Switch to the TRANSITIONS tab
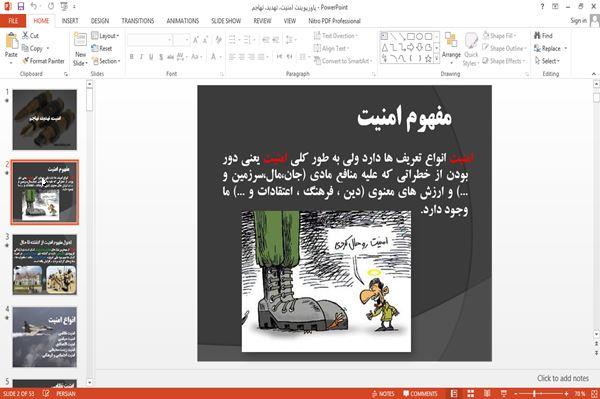 (138, 21)
